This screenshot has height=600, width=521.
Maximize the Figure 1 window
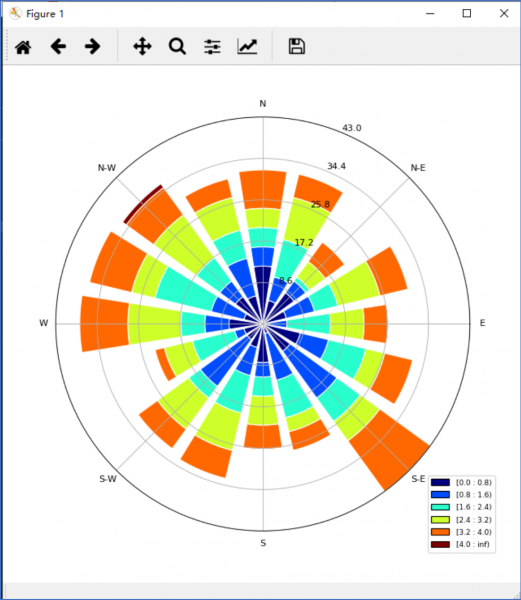point(467,13)
